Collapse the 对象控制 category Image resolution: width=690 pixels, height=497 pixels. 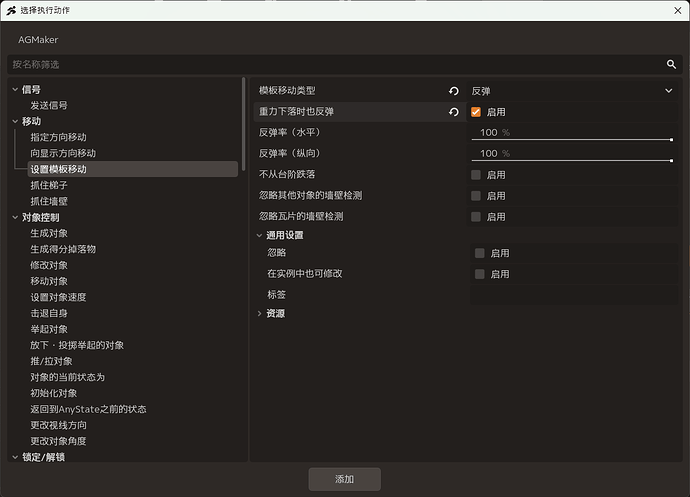click(15, 217)
